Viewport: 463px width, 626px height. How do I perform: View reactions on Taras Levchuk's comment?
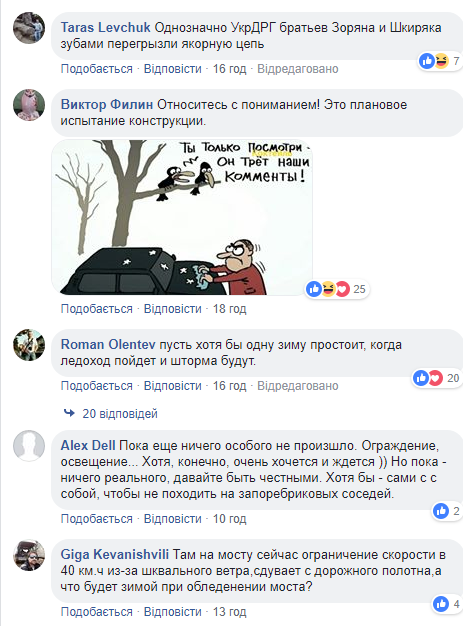[x=439, y=61]
